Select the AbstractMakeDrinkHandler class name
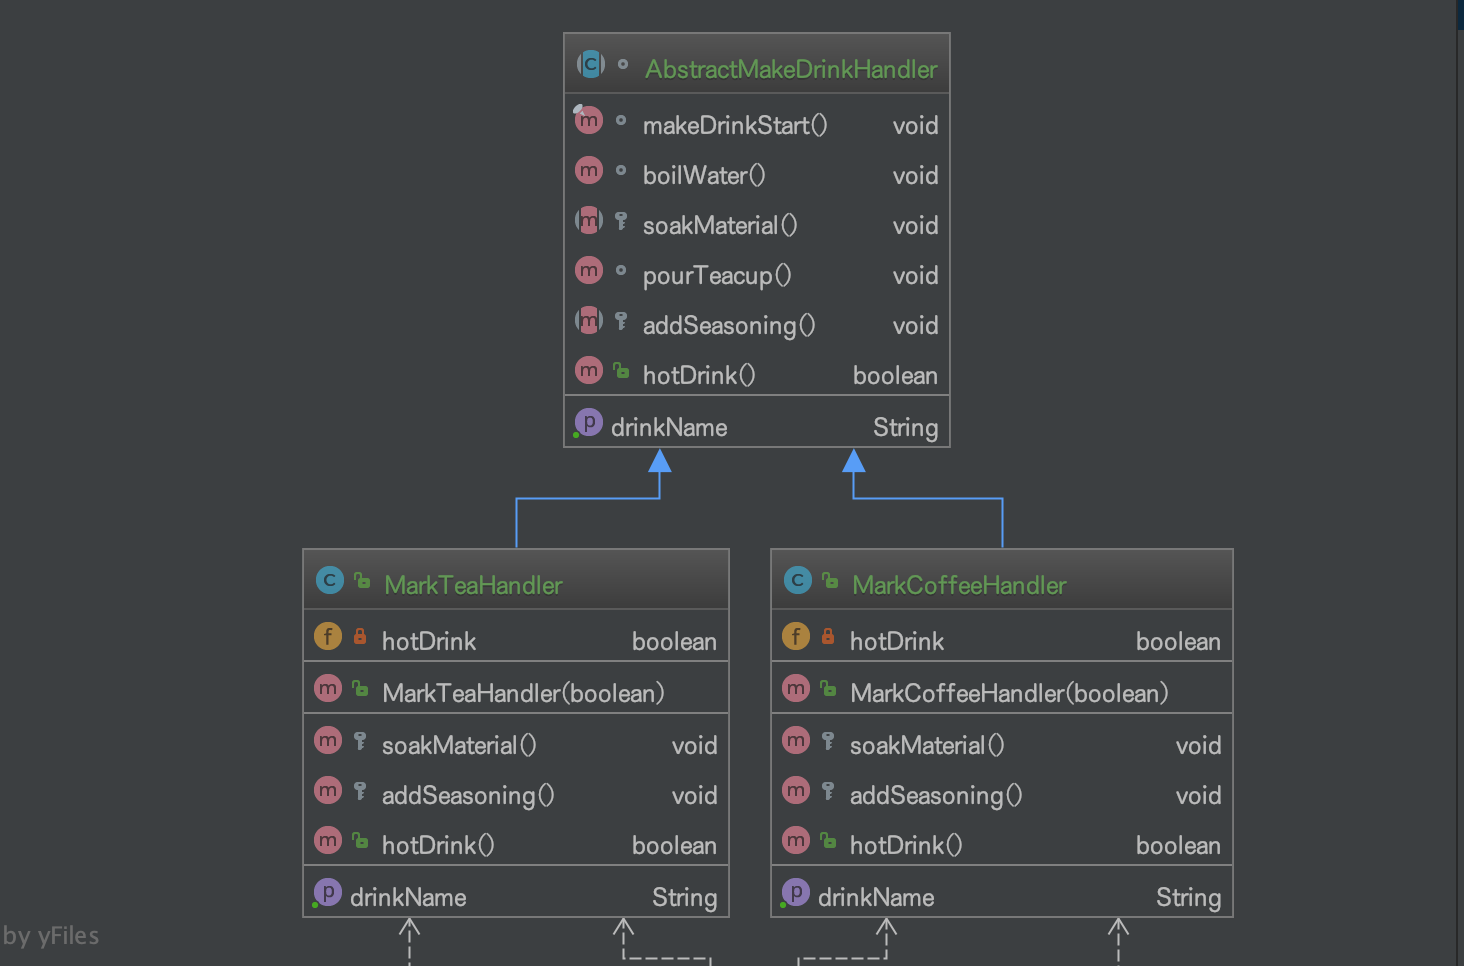 791,69
